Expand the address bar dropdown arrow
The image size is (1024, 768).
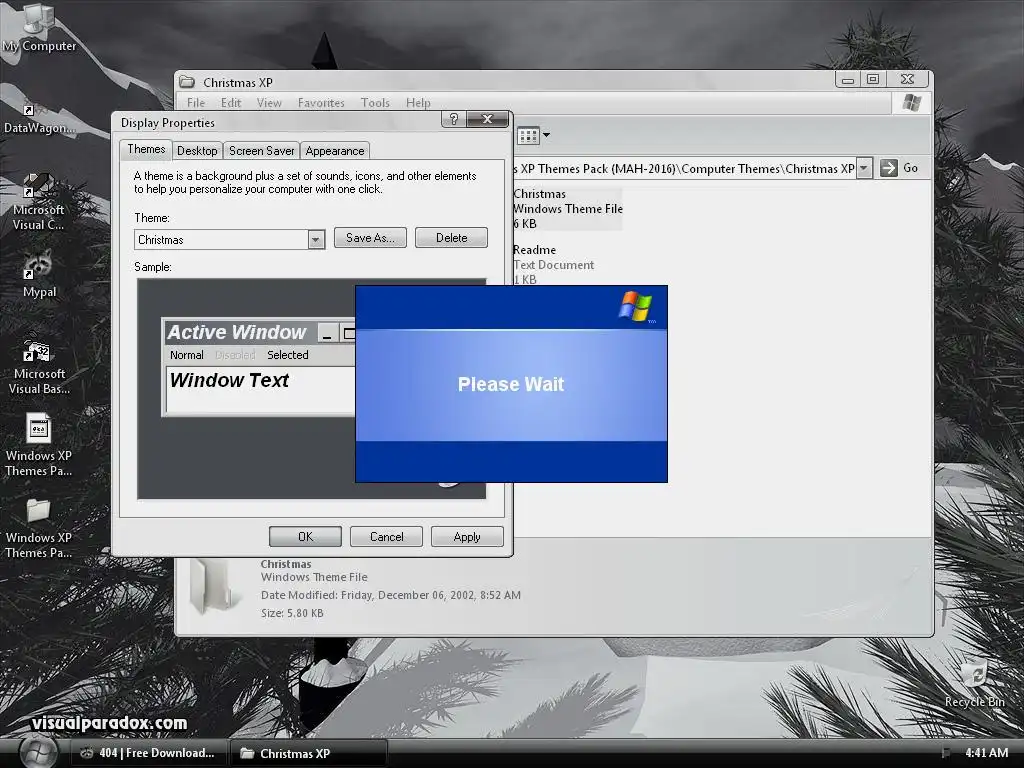[864, 168]
